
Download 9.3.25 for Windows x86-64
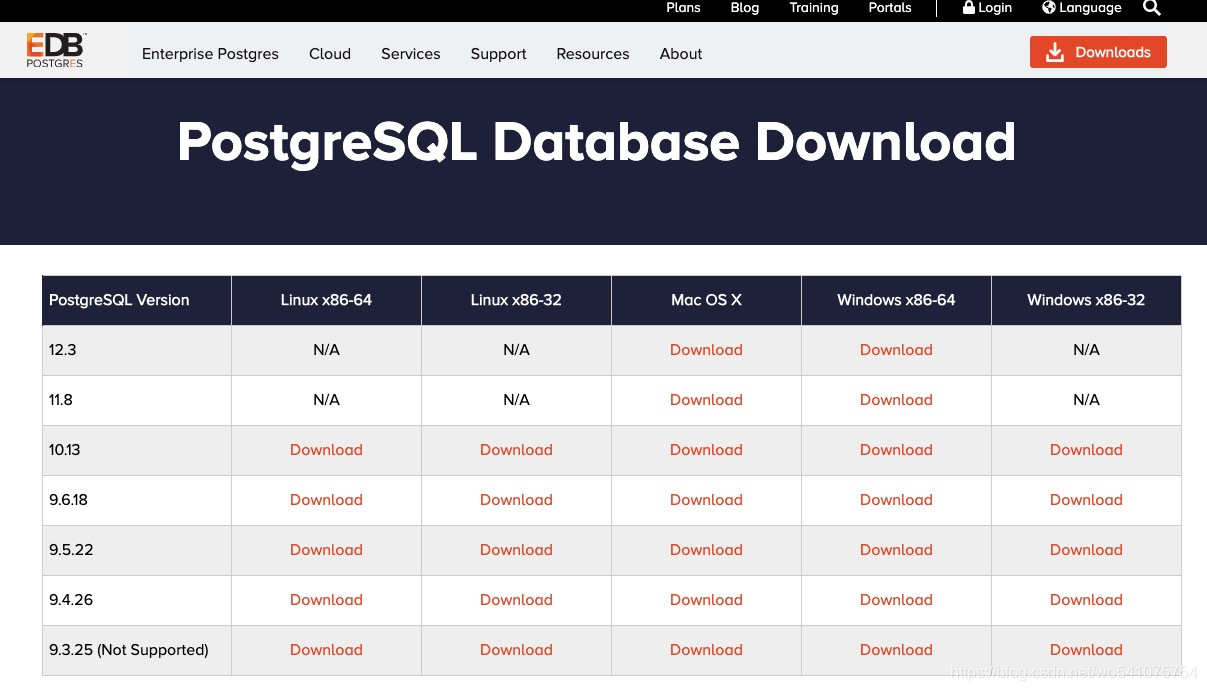pos(896,650)
